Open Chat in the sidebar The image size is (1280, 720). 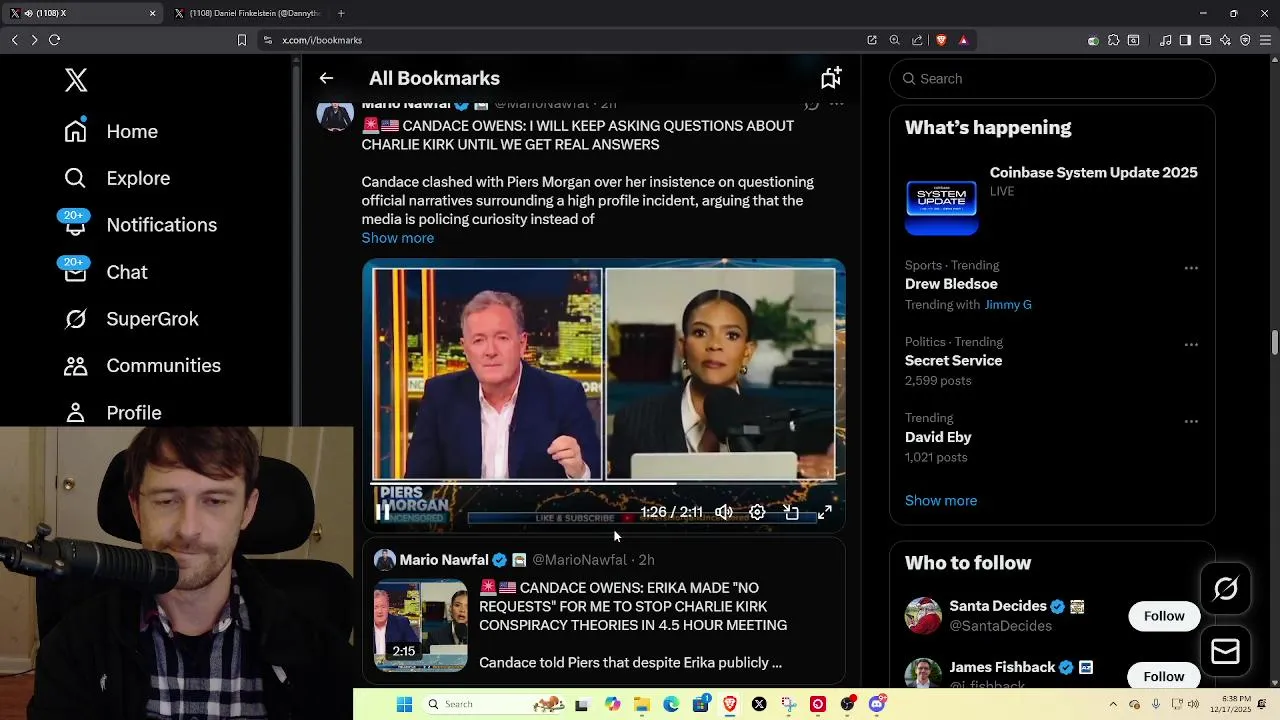click(105, 272)
